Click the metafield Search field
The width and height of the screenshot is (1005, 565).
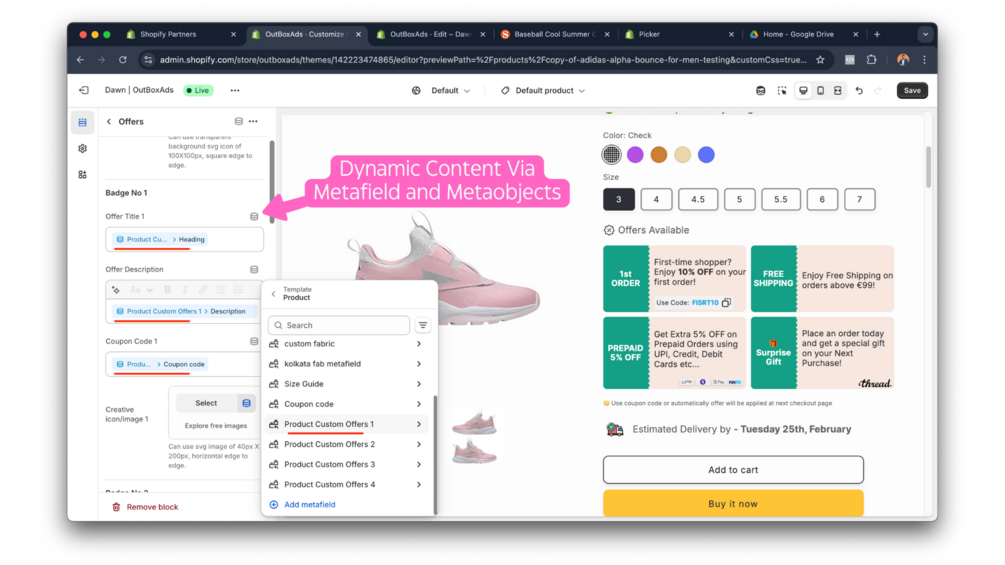339,325
